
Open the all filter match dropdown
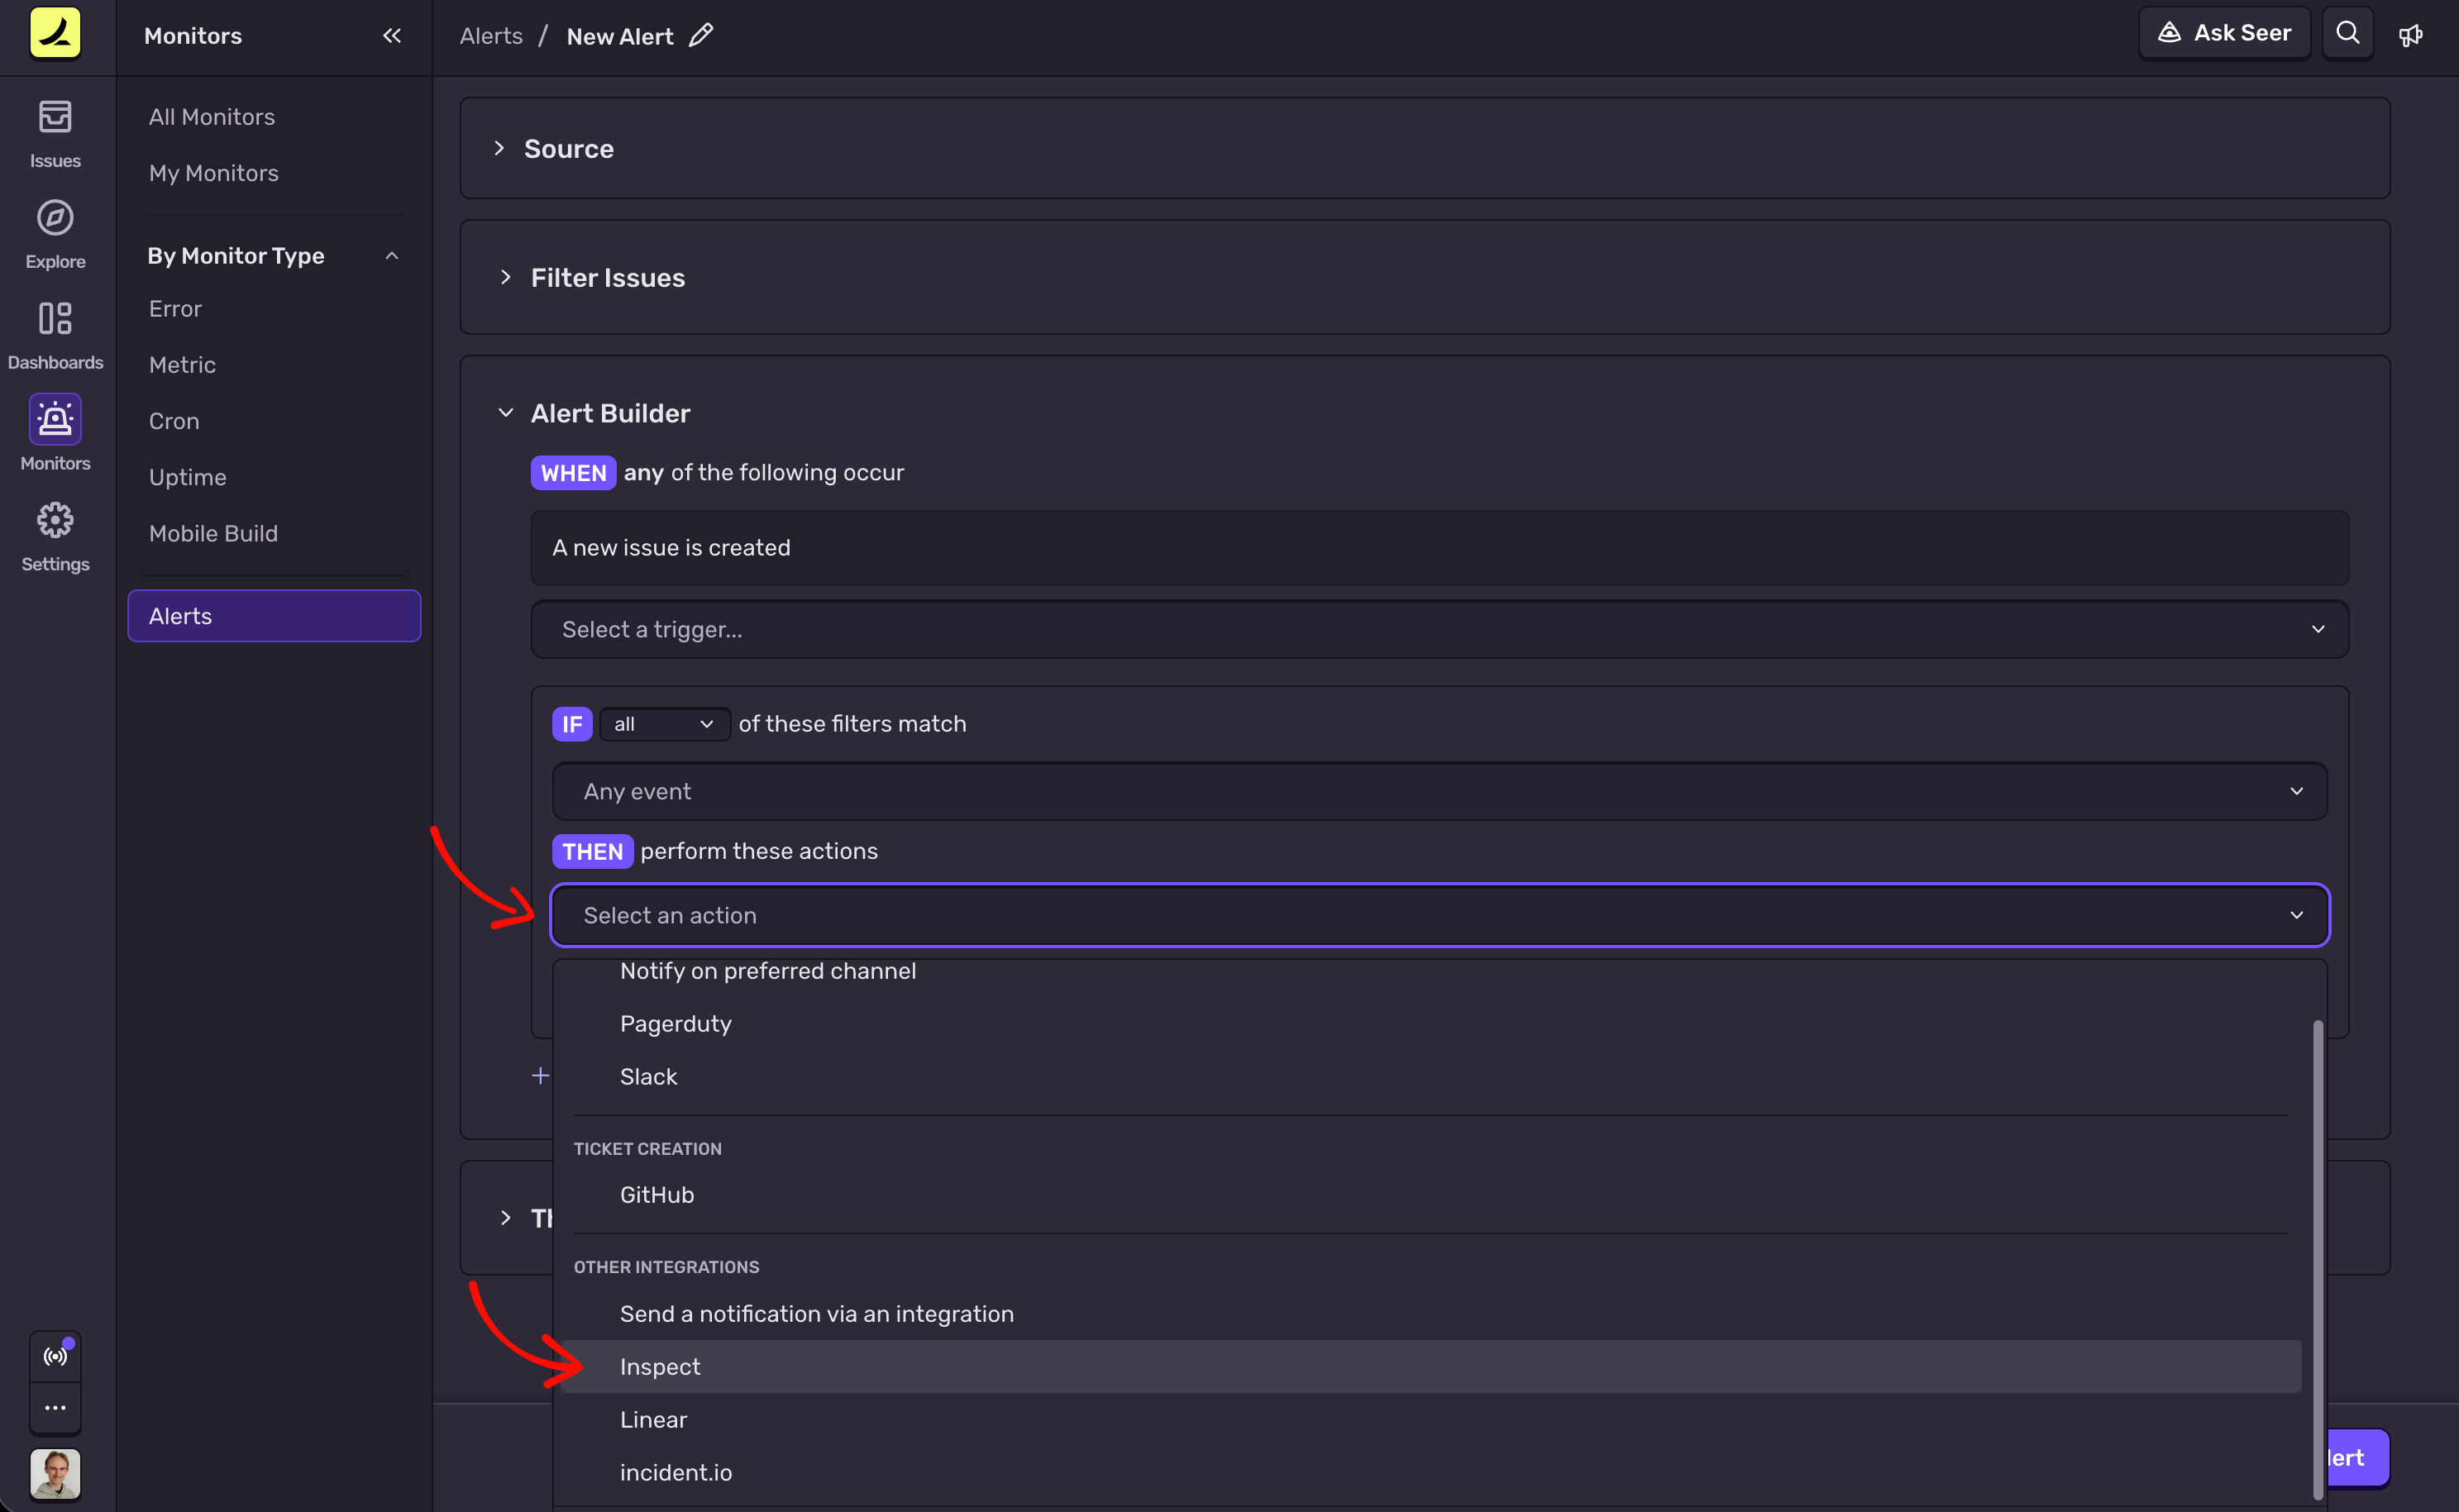664,724
